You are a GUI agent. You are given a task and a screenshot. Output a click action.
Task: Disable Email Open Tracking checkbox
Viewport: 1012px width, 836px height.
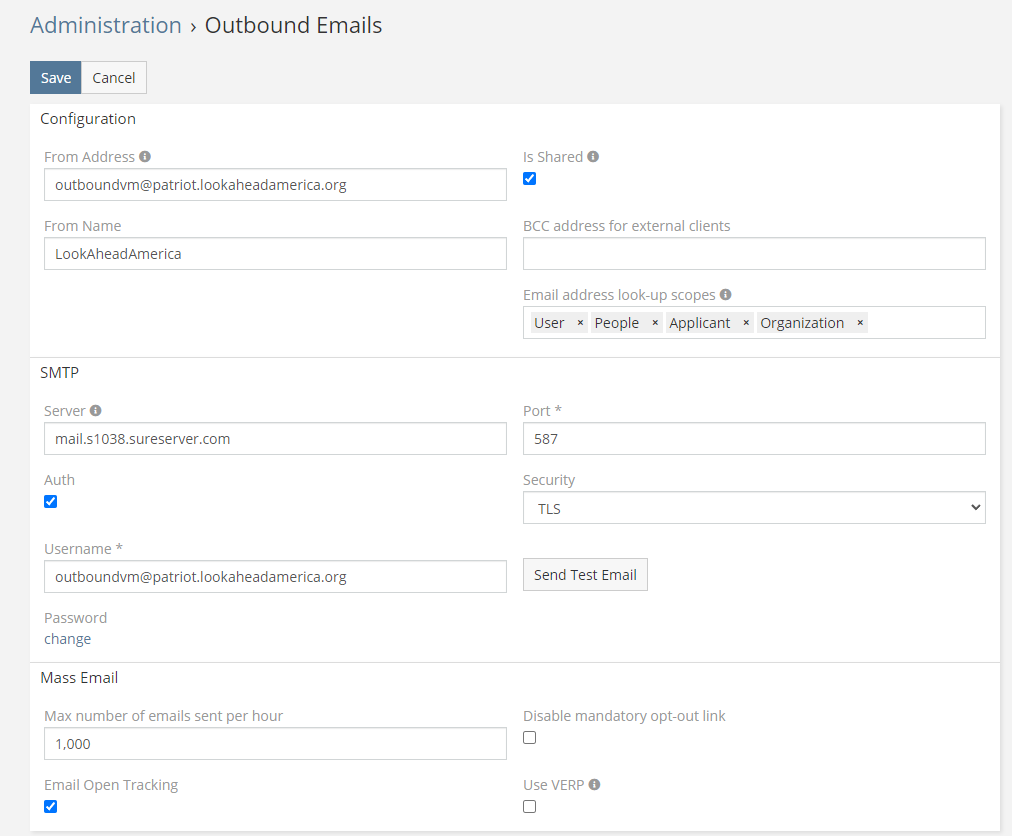coord(51,807)
